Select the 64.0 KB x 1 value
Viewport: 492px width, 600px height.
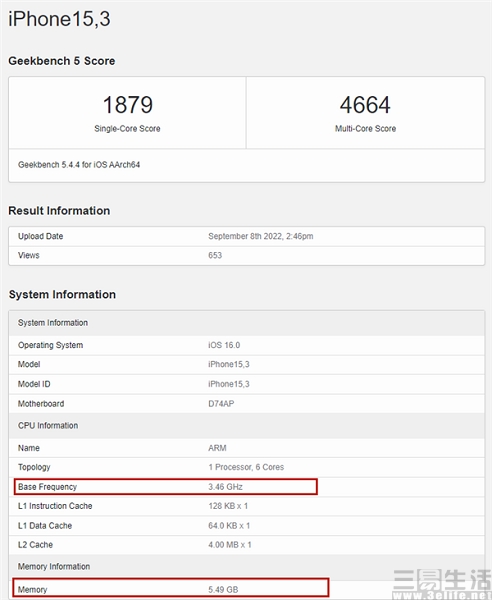(229, 526)
